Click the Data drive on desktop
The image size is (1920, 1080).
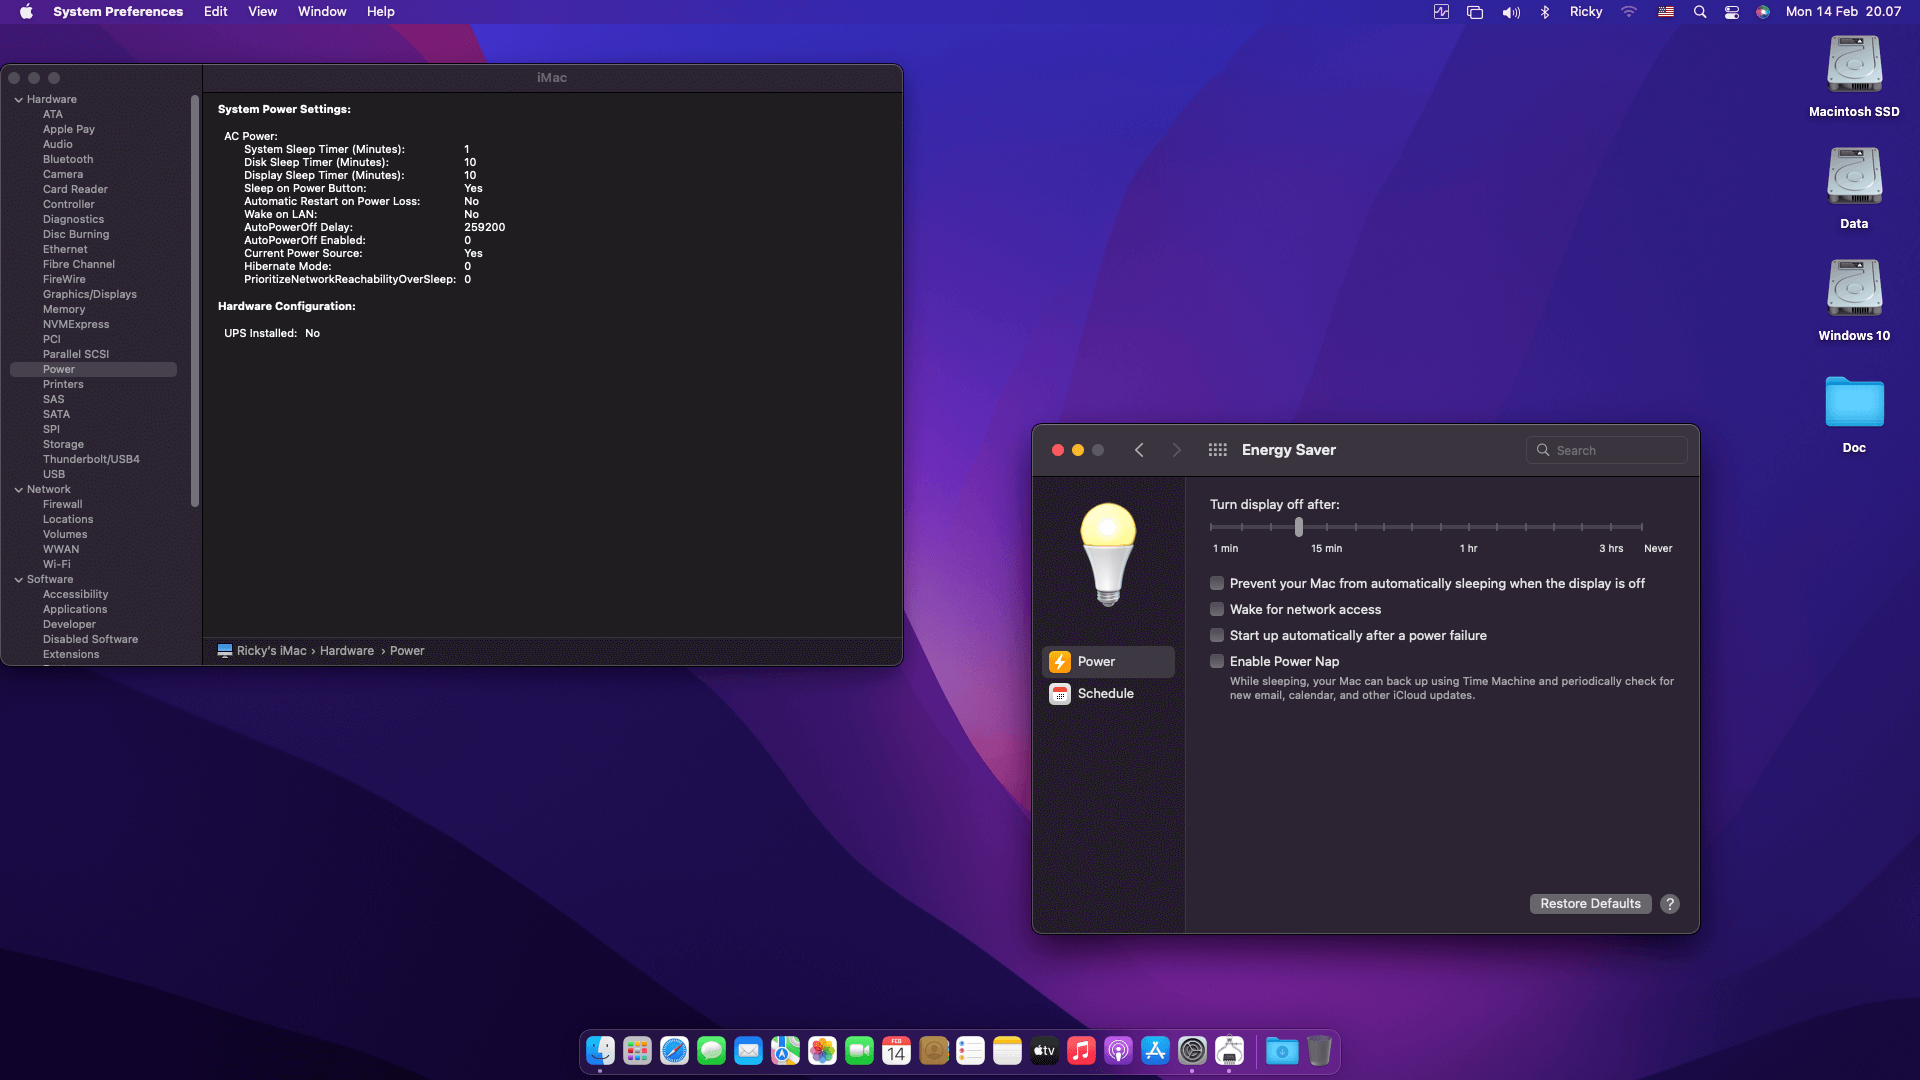(1854, 188)
